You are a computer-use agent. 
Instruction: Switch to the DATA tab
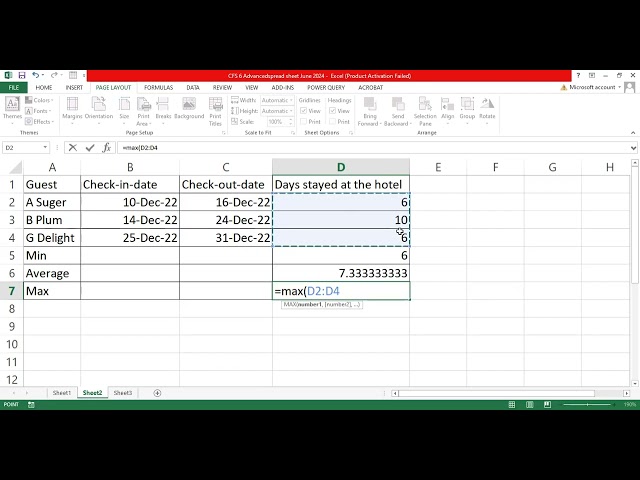(x=193, y=88)
